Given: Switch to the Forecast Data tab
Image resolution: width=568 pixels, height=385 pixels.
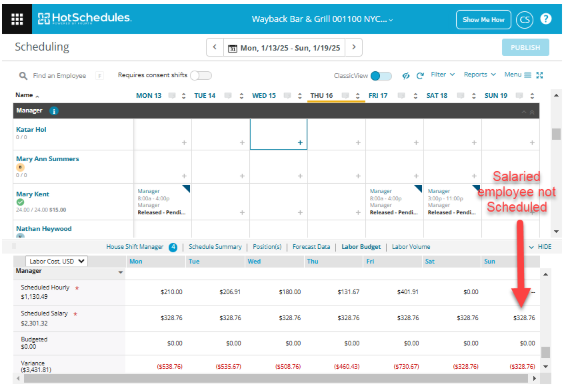Looking at the screenshot, I should pos(311,247).
